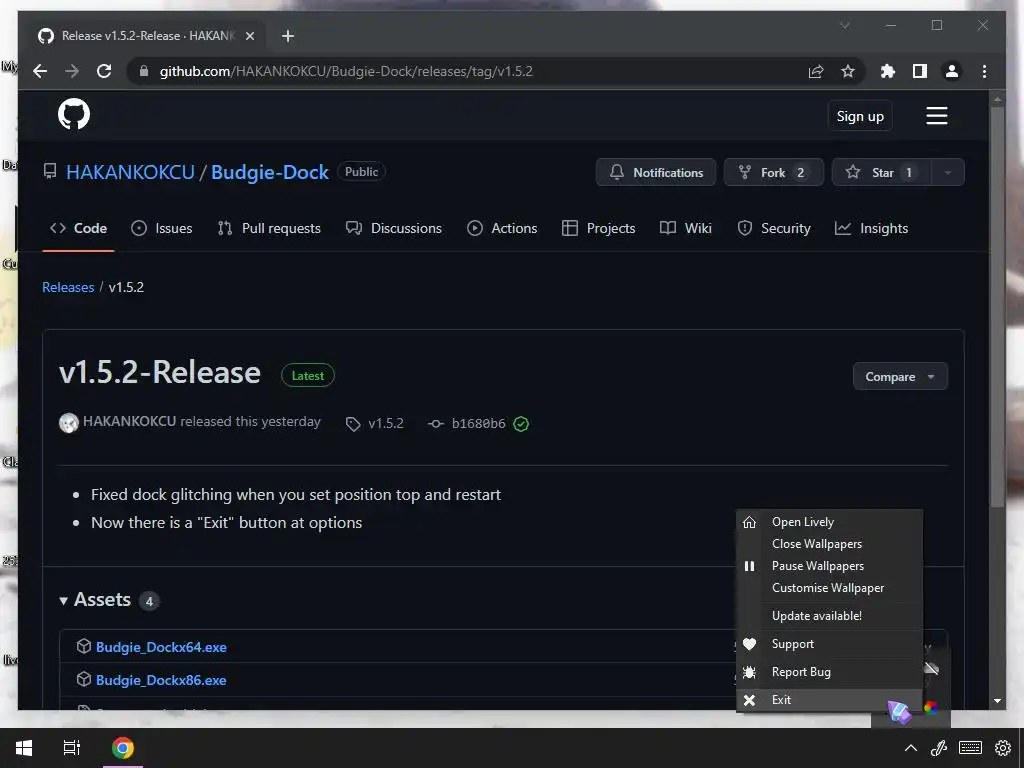This screenshot has height=768, width=1024.
Task: Click the Lively crystal tray icon
Action: [x=899, y=711]
